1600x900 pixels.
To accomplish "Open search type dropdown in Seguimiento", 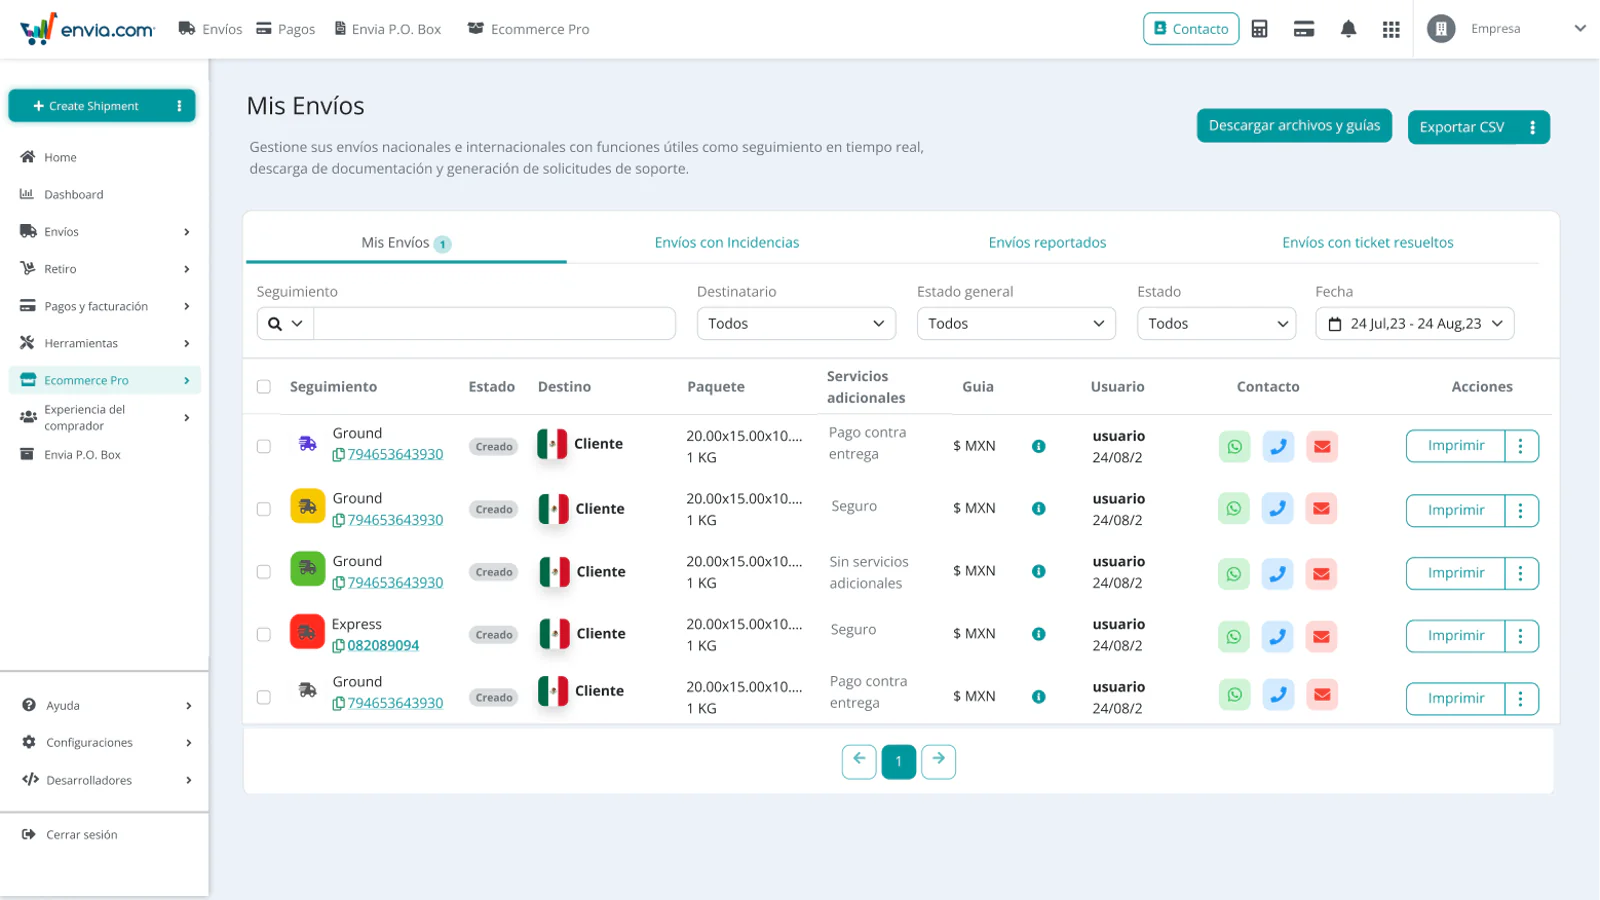I will 285,323.
